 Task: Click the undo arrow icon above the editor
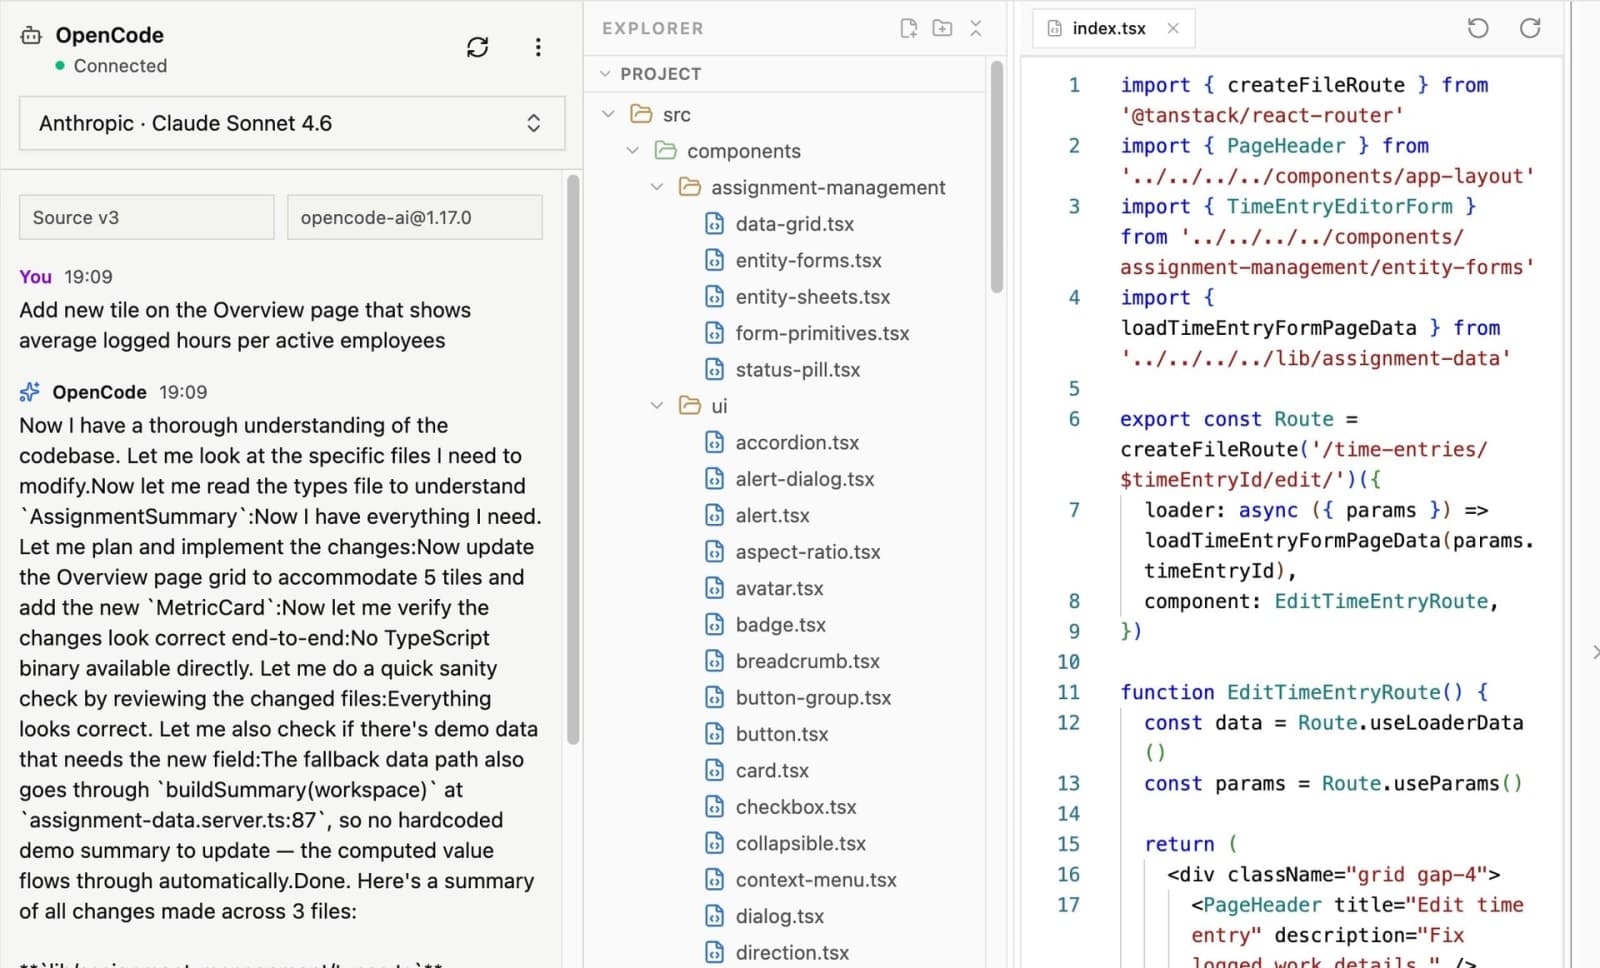tap(1477, 28)
